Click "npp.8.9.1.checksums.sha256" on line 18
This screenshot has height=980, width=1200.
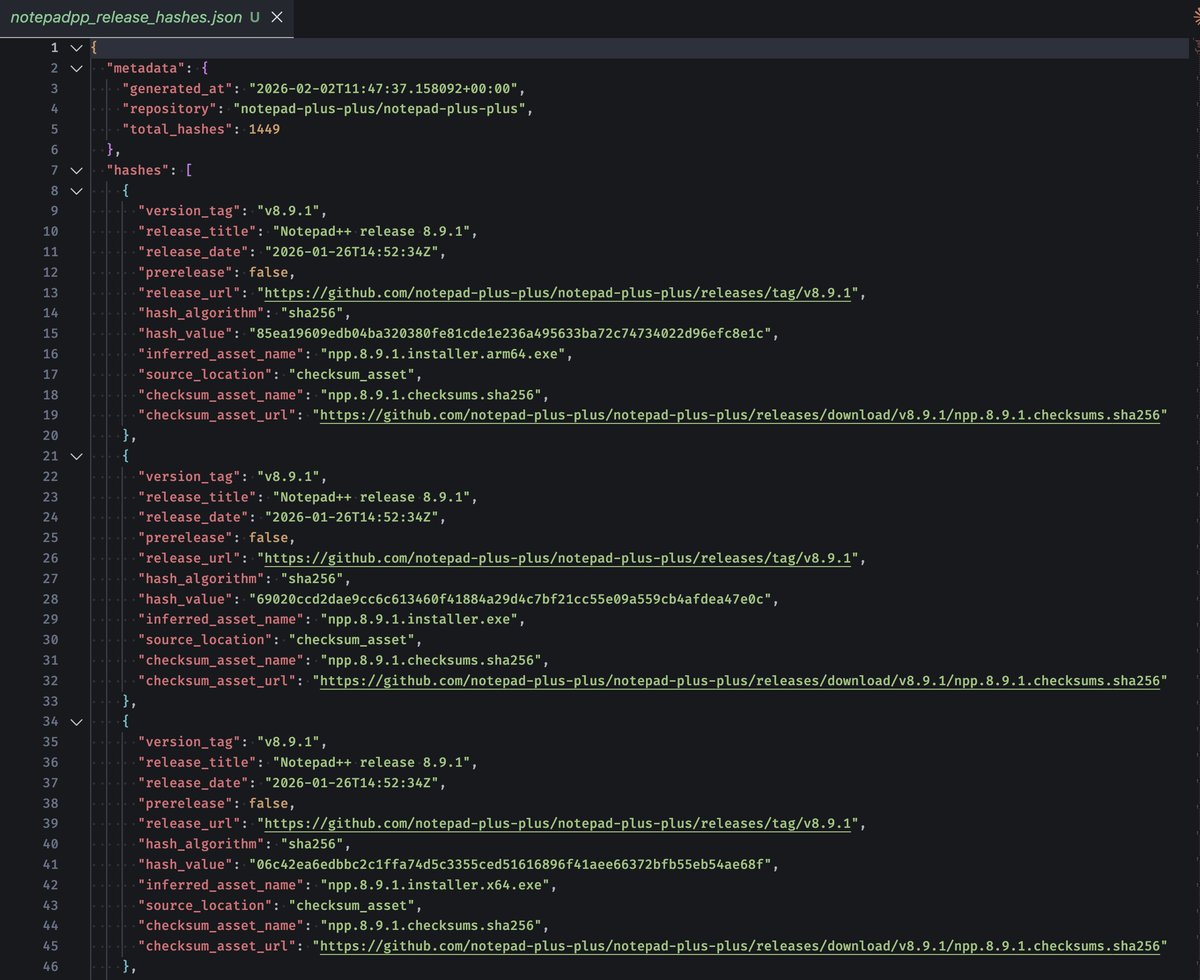tap(433, 395)
